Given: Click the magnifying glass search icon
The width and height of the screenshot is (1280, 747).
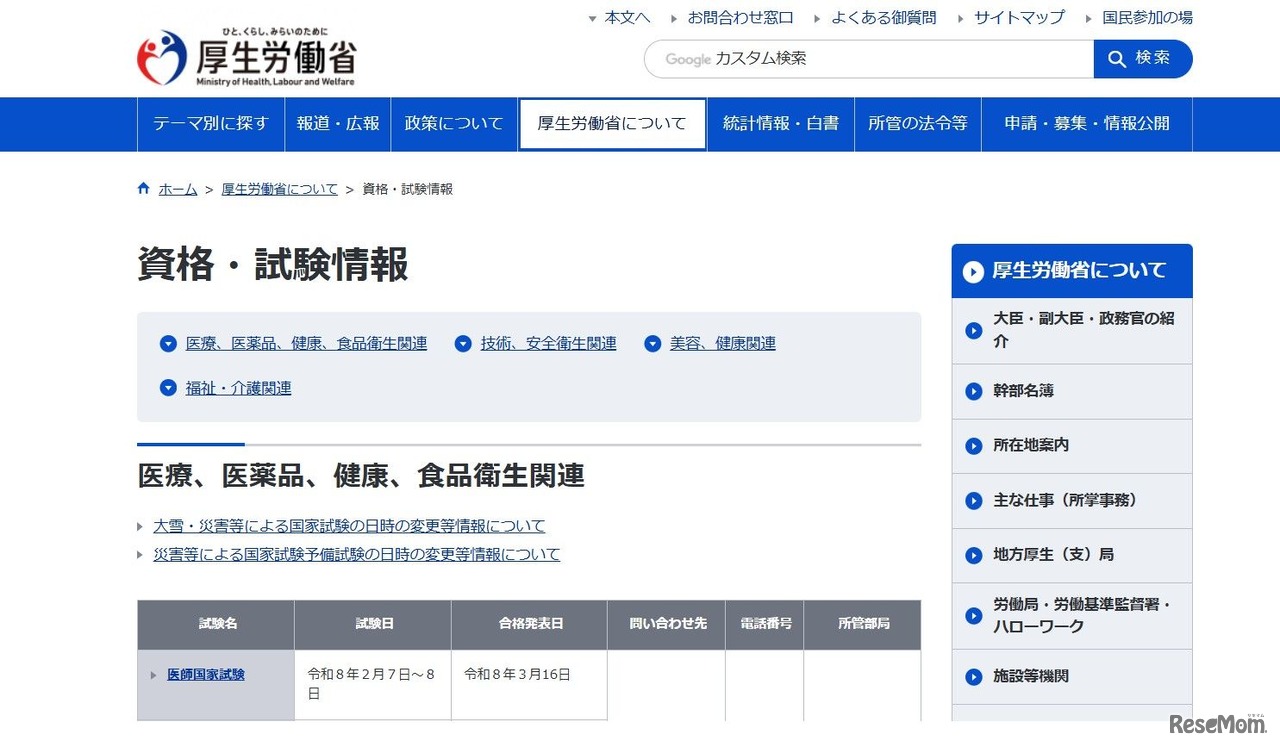Looking at the screenshot, I should (1117, 58).
